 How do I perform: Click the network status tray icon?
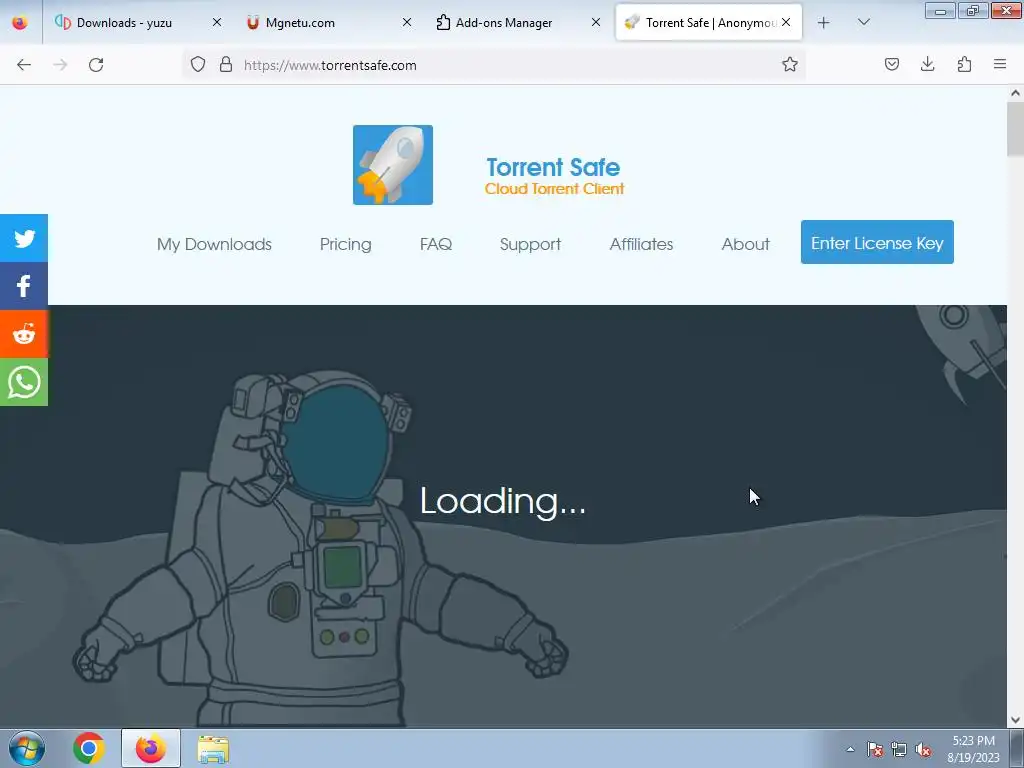tap(899, 749)
